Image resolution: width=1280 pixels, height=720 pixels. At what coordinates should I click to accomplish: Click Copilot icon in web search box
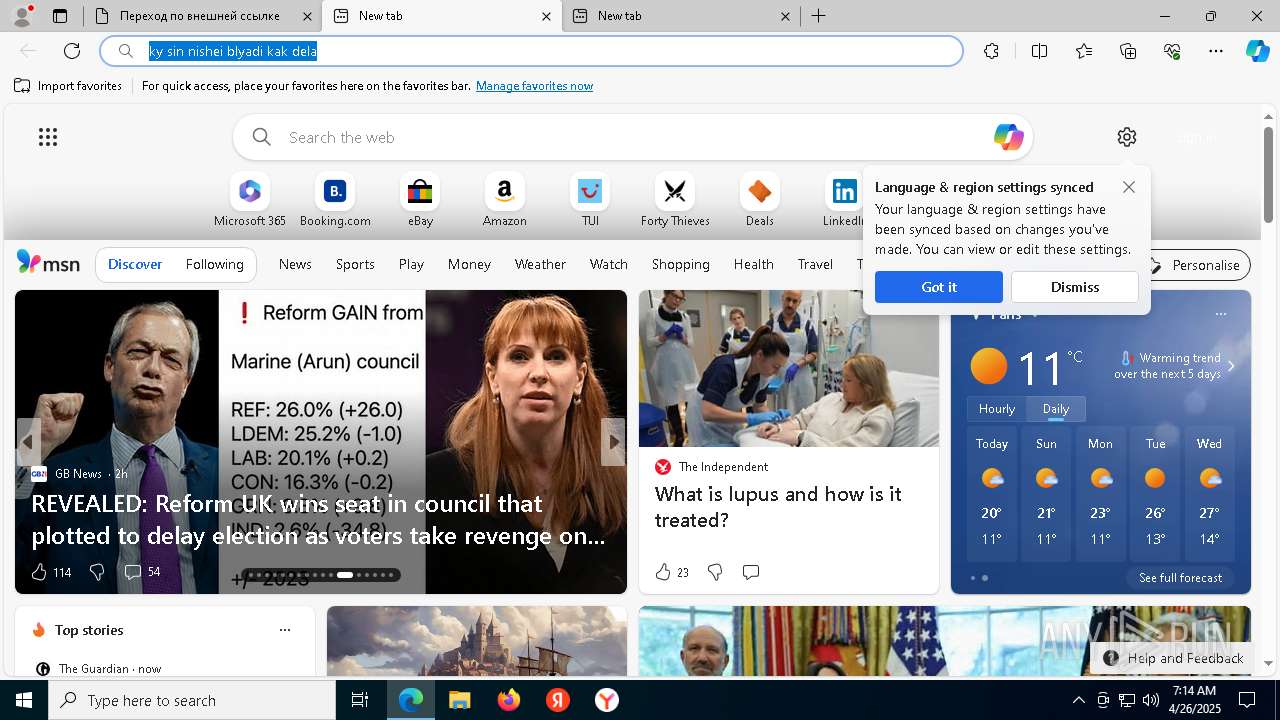[1008, 137]
